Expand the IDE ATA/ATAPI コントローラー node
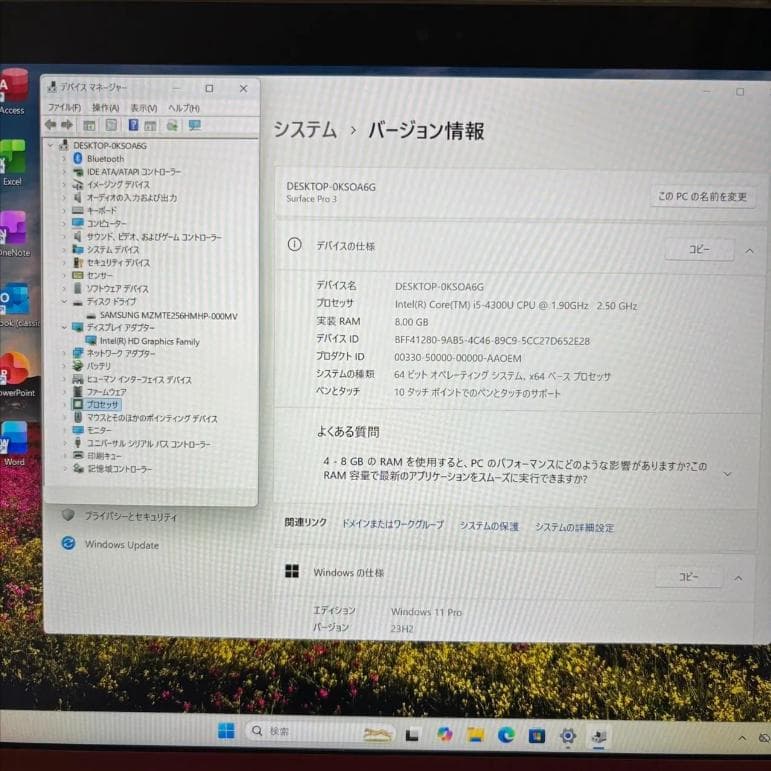This screenshot has width=771, height=771. (64, 172)
